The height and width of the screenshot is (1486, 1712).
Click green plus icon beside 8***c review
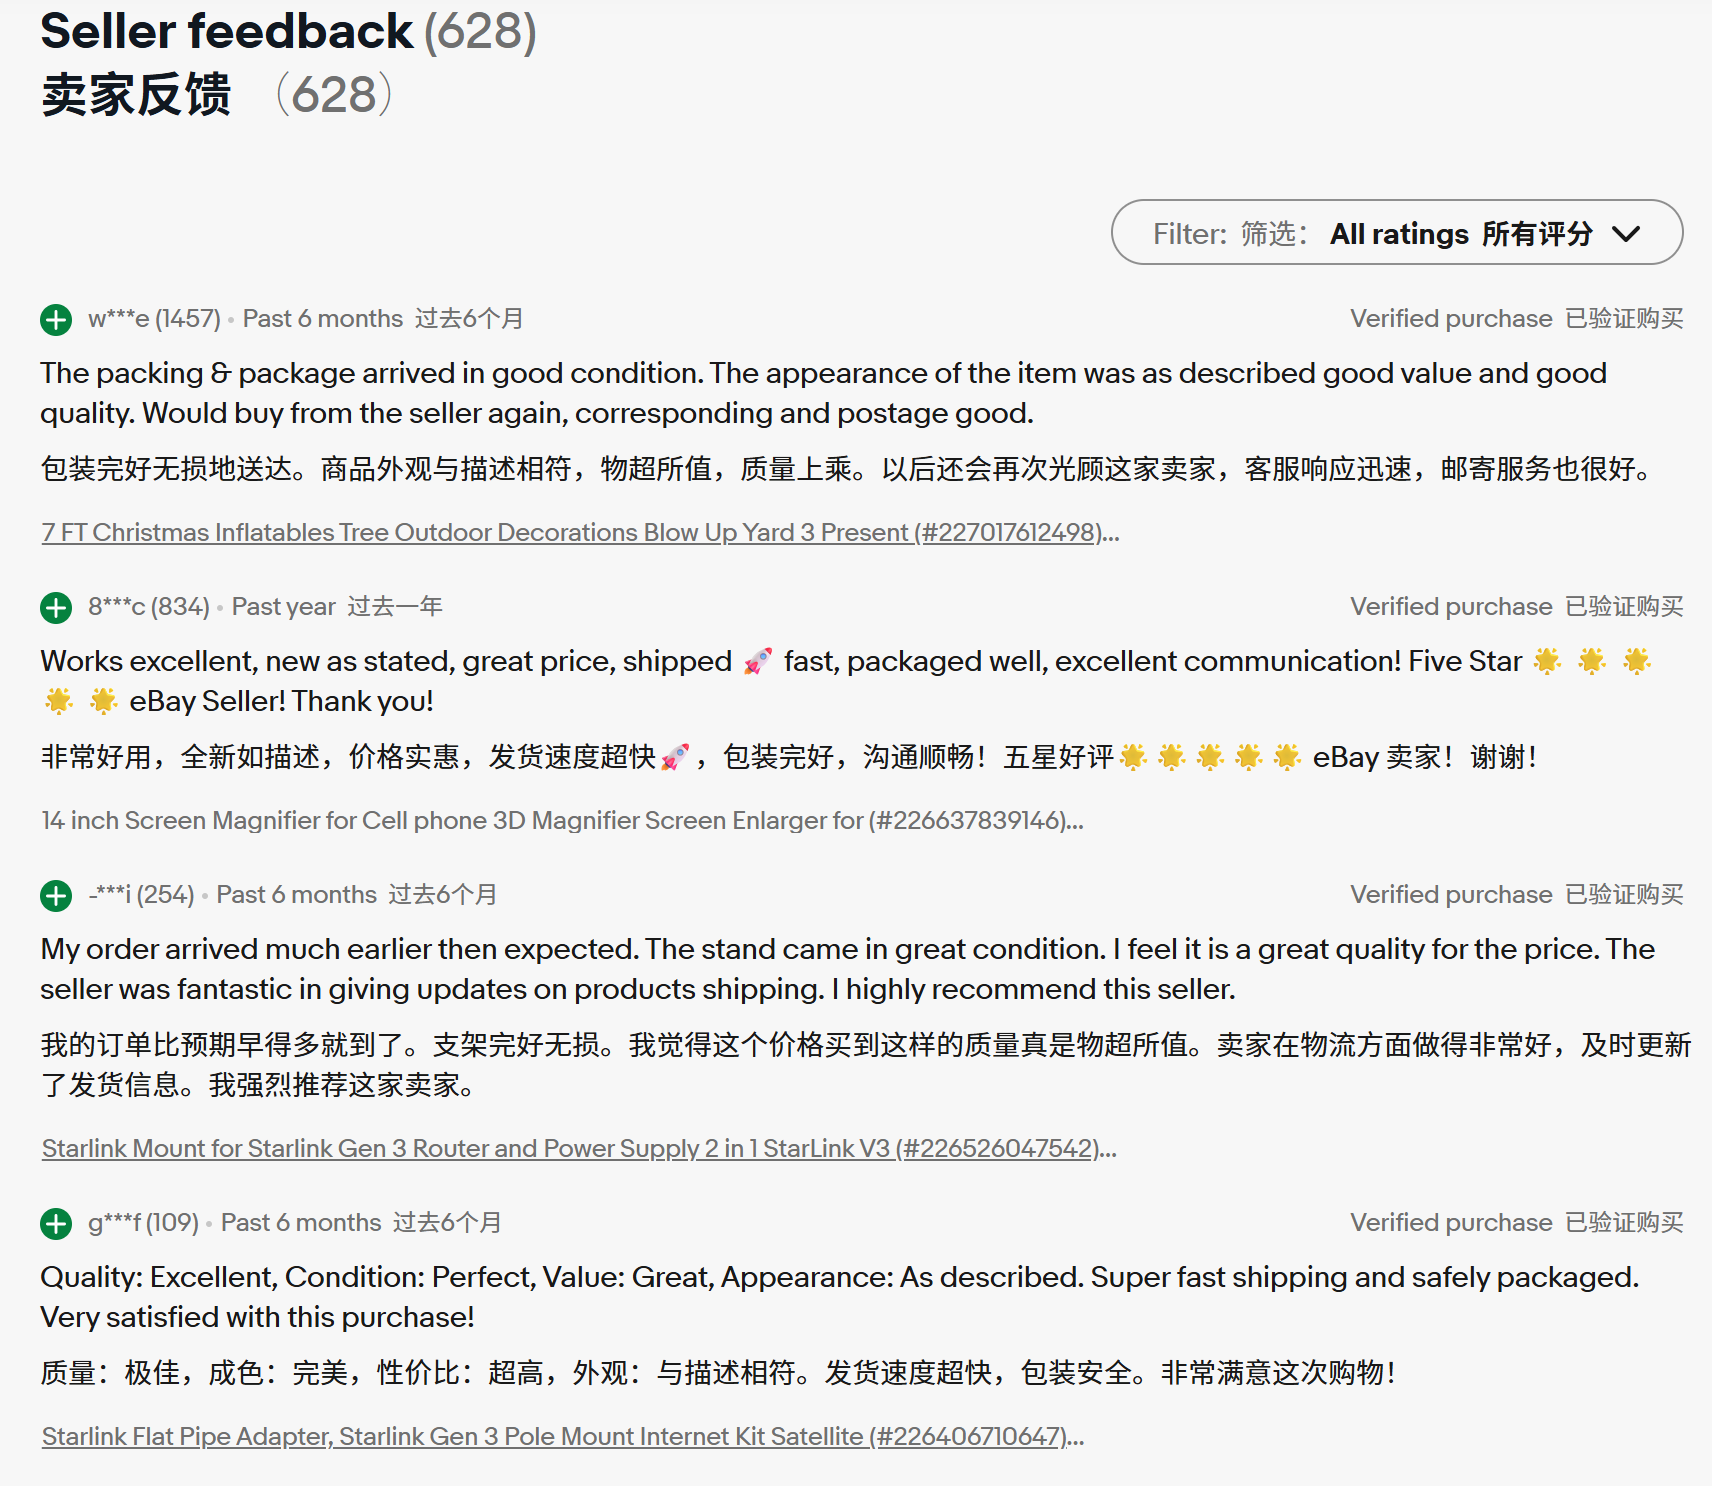click(56, 608)
